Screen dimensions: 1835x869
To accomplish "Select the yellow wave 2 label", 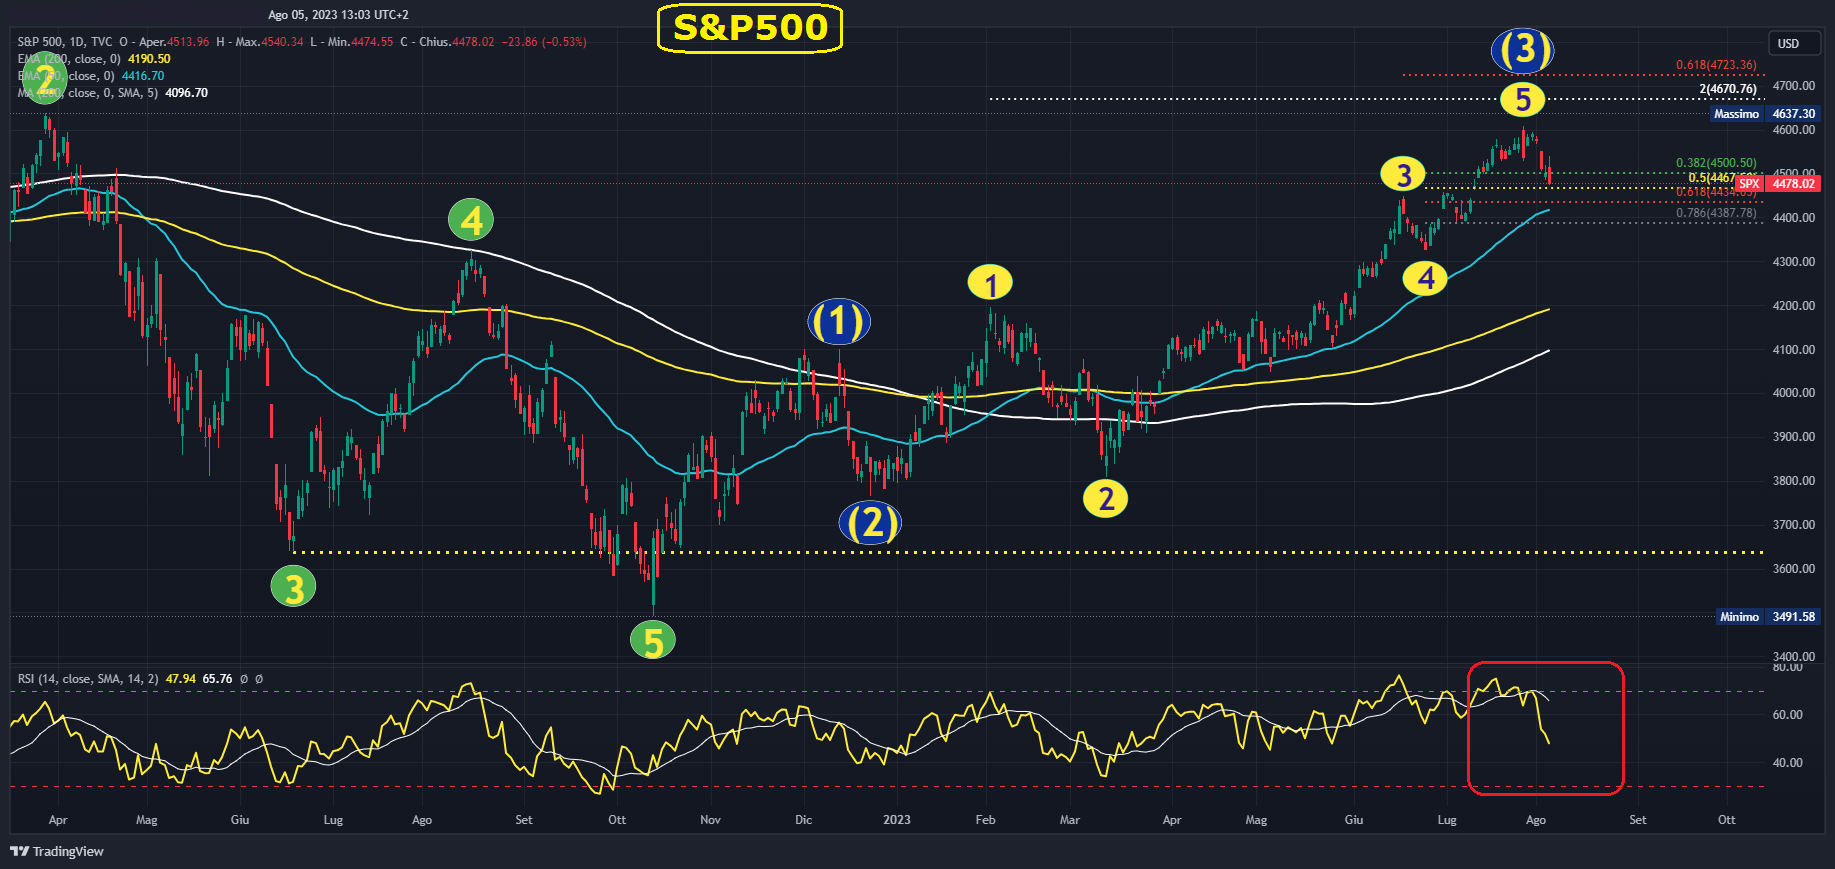I will click(x=1105, y=498).
